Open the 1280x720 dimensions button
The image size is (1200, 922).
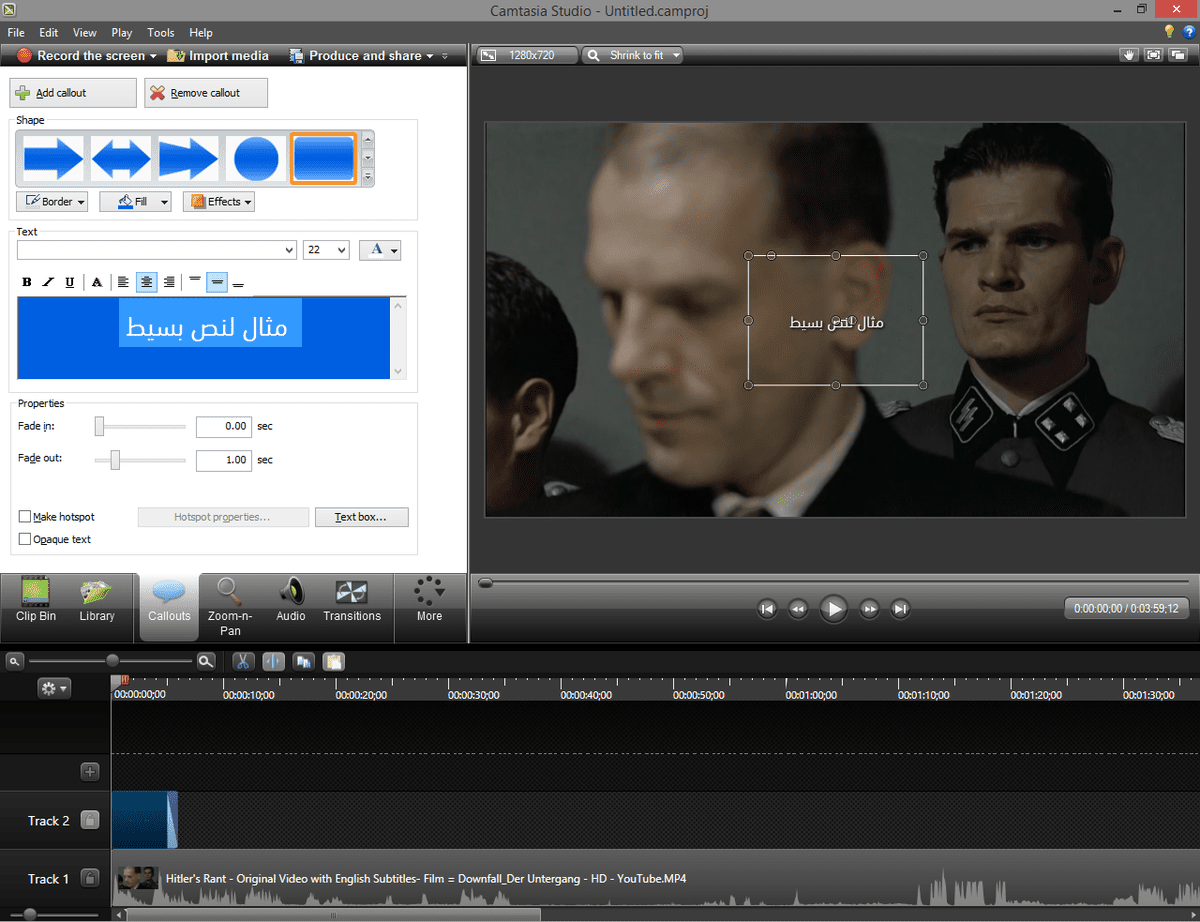527,56
